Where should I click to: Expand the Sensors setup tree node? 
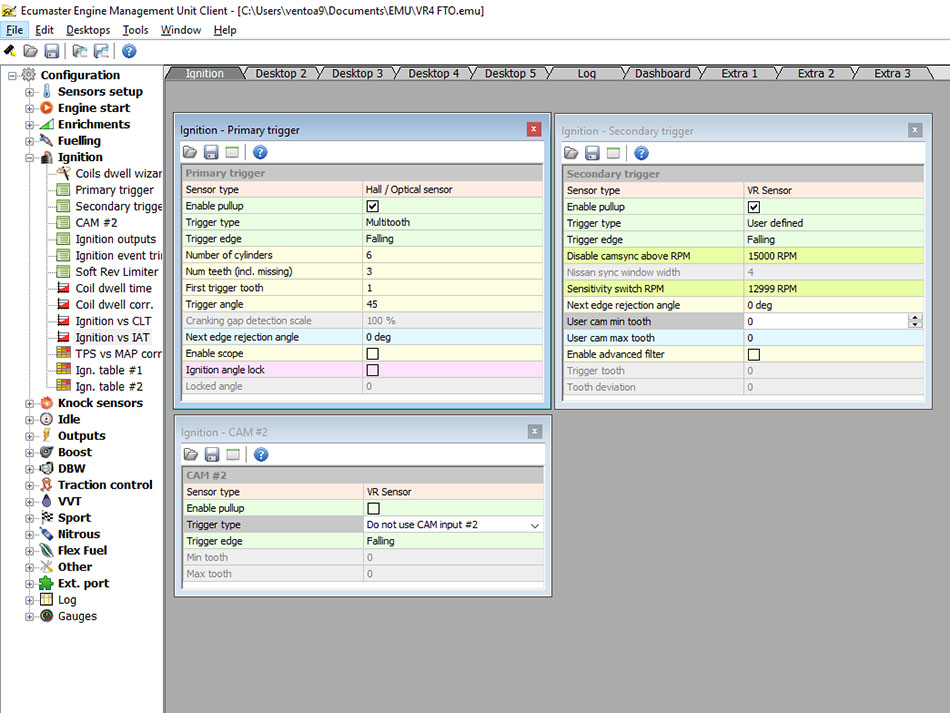click(x=29, y=92)
